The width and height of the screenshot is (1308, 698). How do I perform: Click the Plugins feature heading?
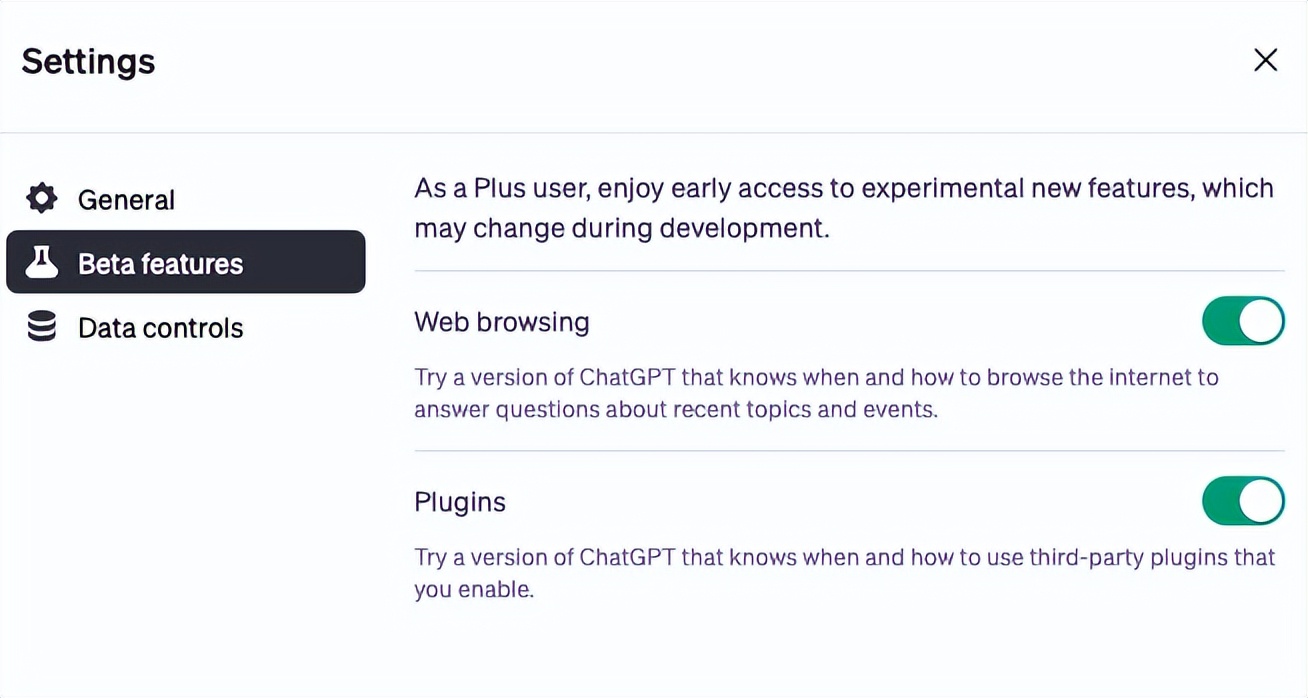pyautogui.click(x=460, y=501)
